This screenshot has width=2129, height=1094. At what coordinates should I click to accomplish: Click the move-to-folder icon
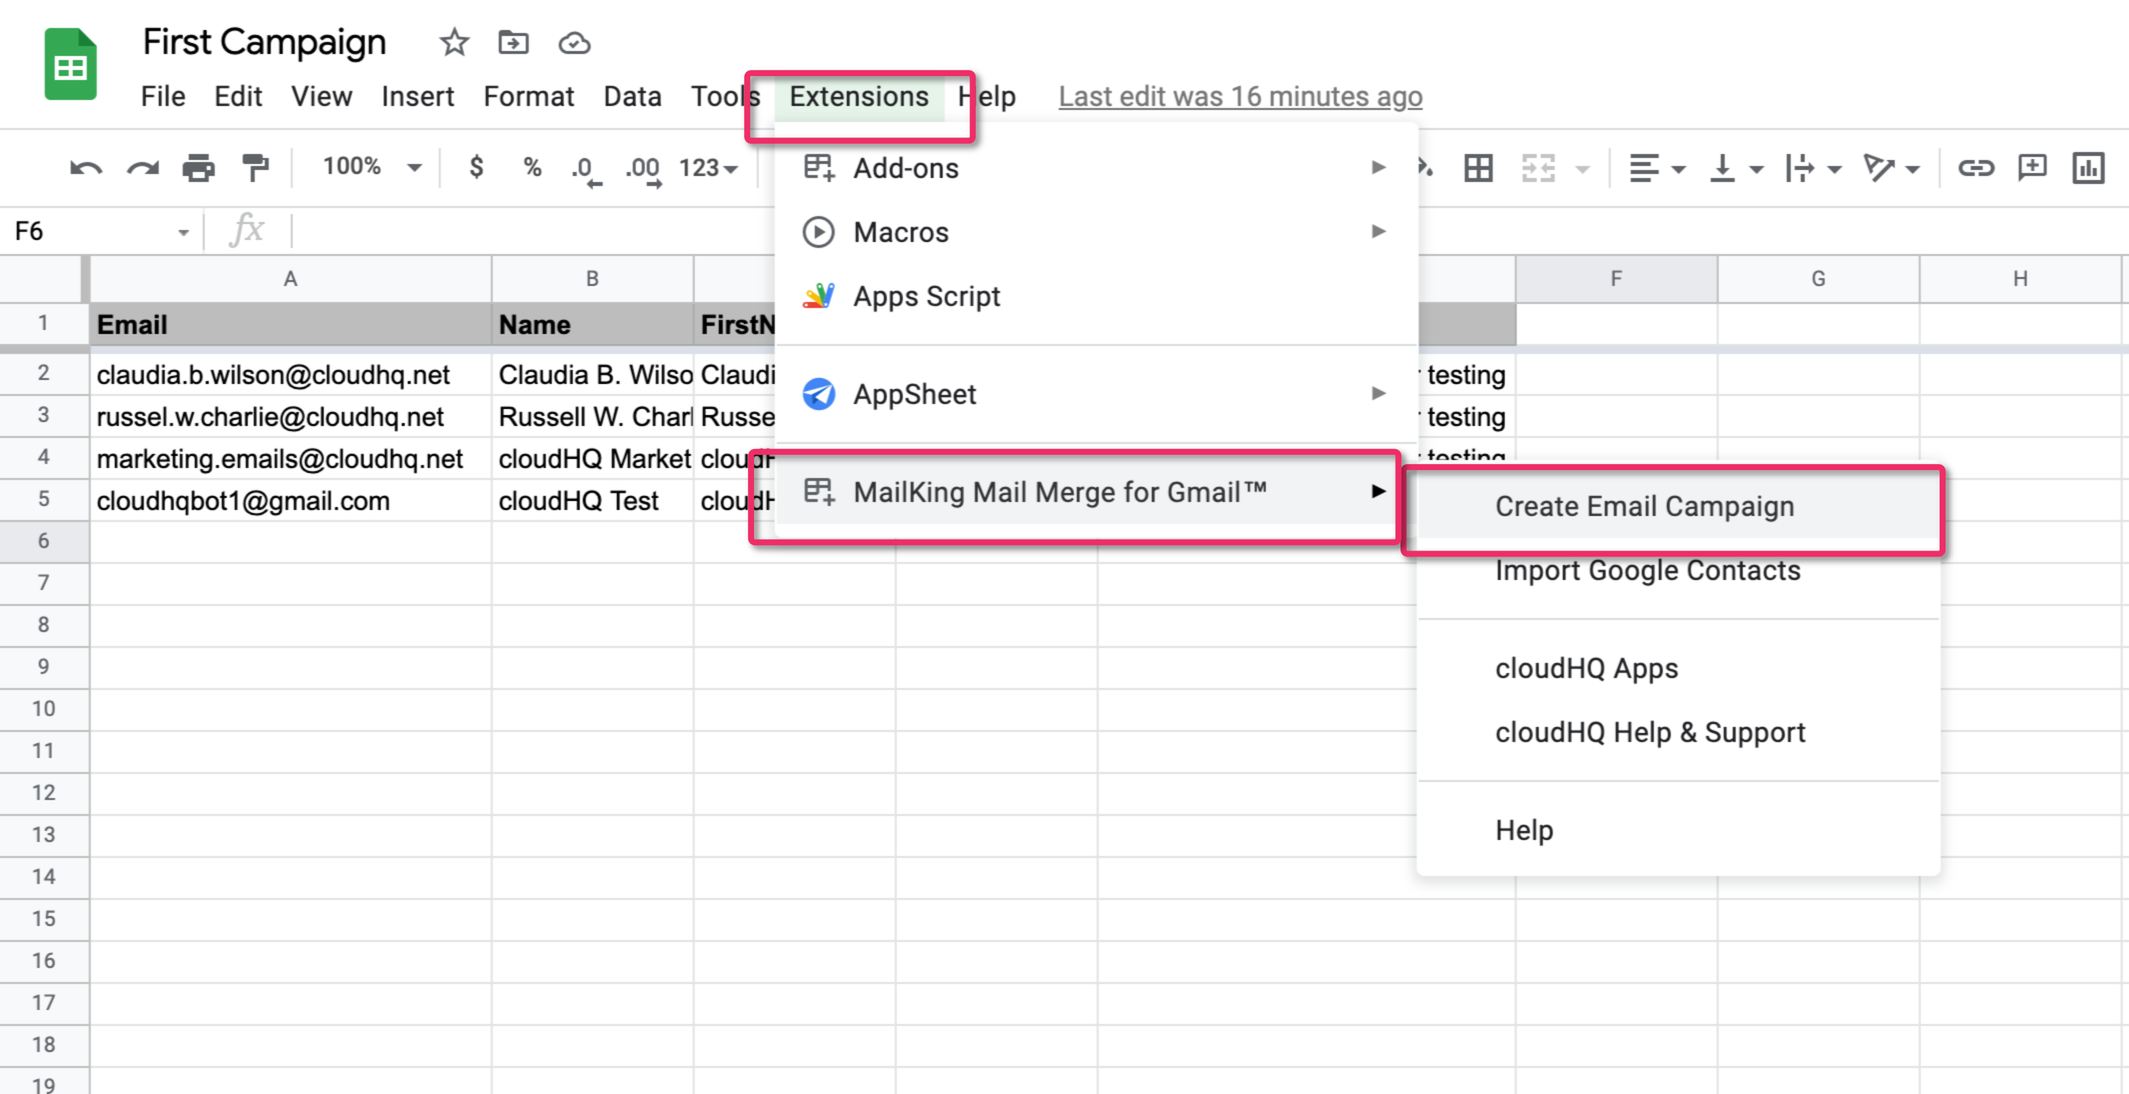[x=513, y=42]
